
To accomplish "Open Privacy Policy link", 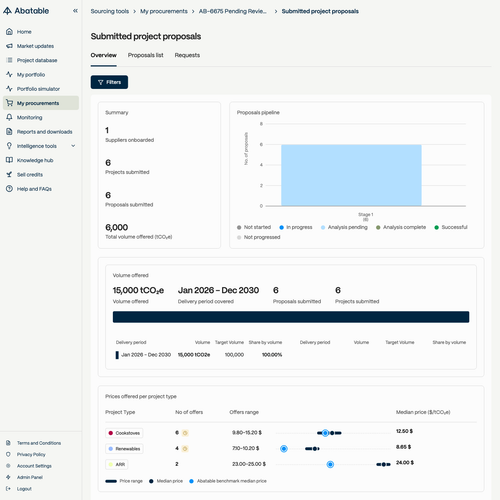I will point(31,454).
